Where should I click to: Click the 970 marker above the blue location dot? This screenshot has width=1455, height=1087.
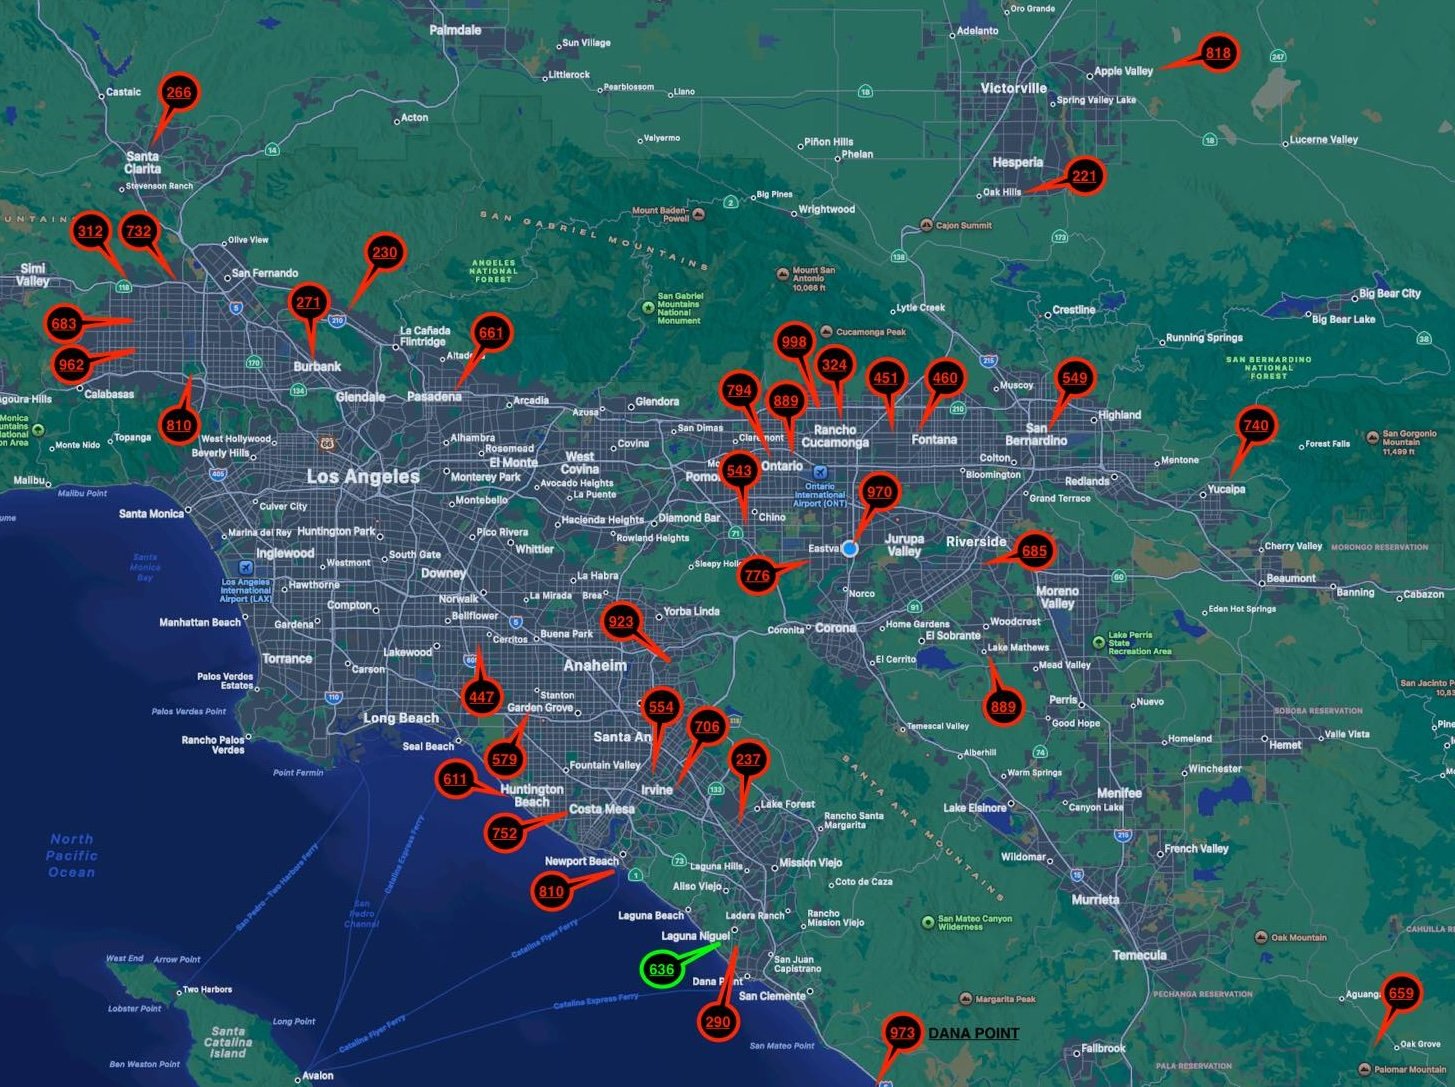pos(879,492)
